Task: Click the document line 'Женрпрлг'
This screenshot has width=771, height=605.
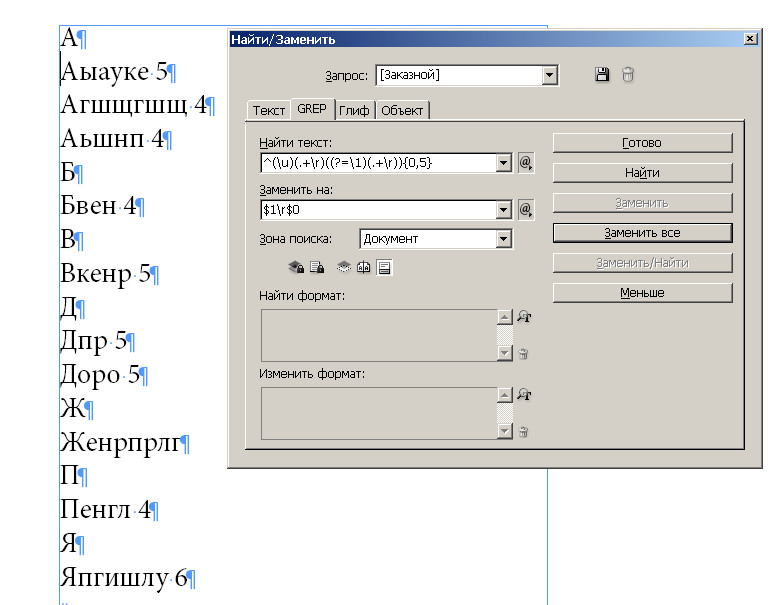Action: click(x=125, y=442)
